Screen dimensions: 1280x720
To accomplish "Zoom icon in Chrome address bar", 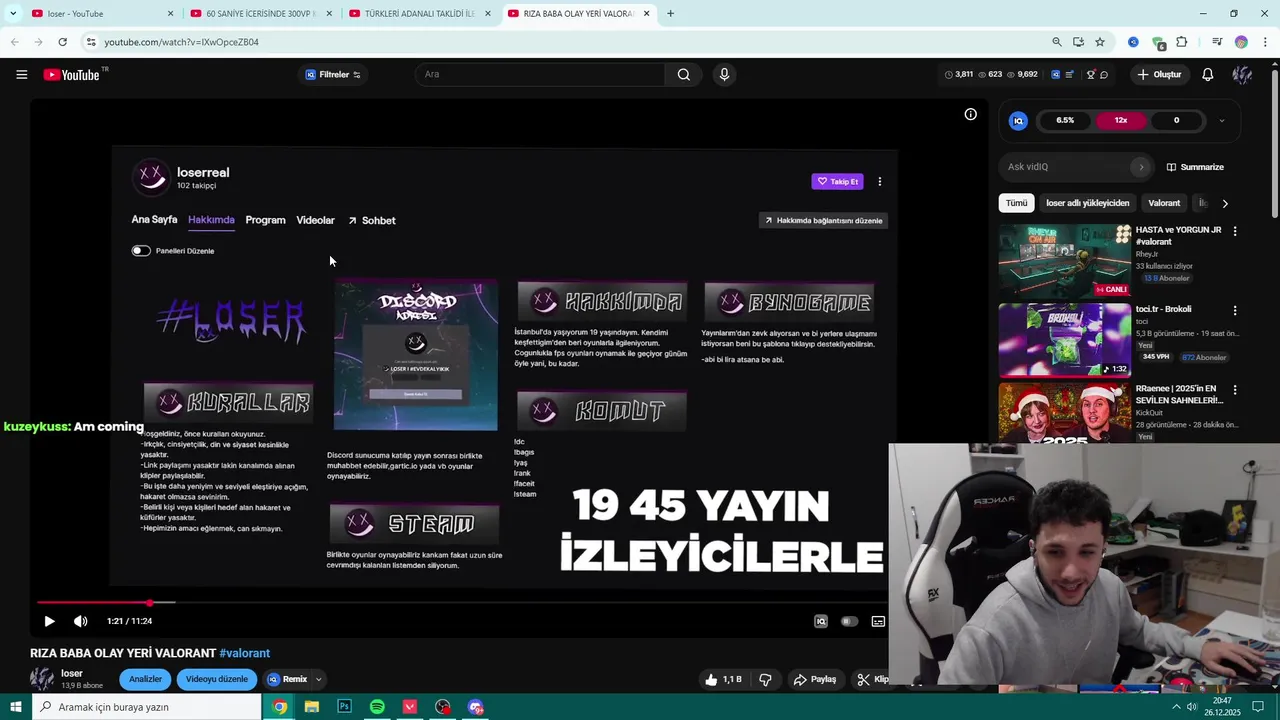I will pos(1056,42).
